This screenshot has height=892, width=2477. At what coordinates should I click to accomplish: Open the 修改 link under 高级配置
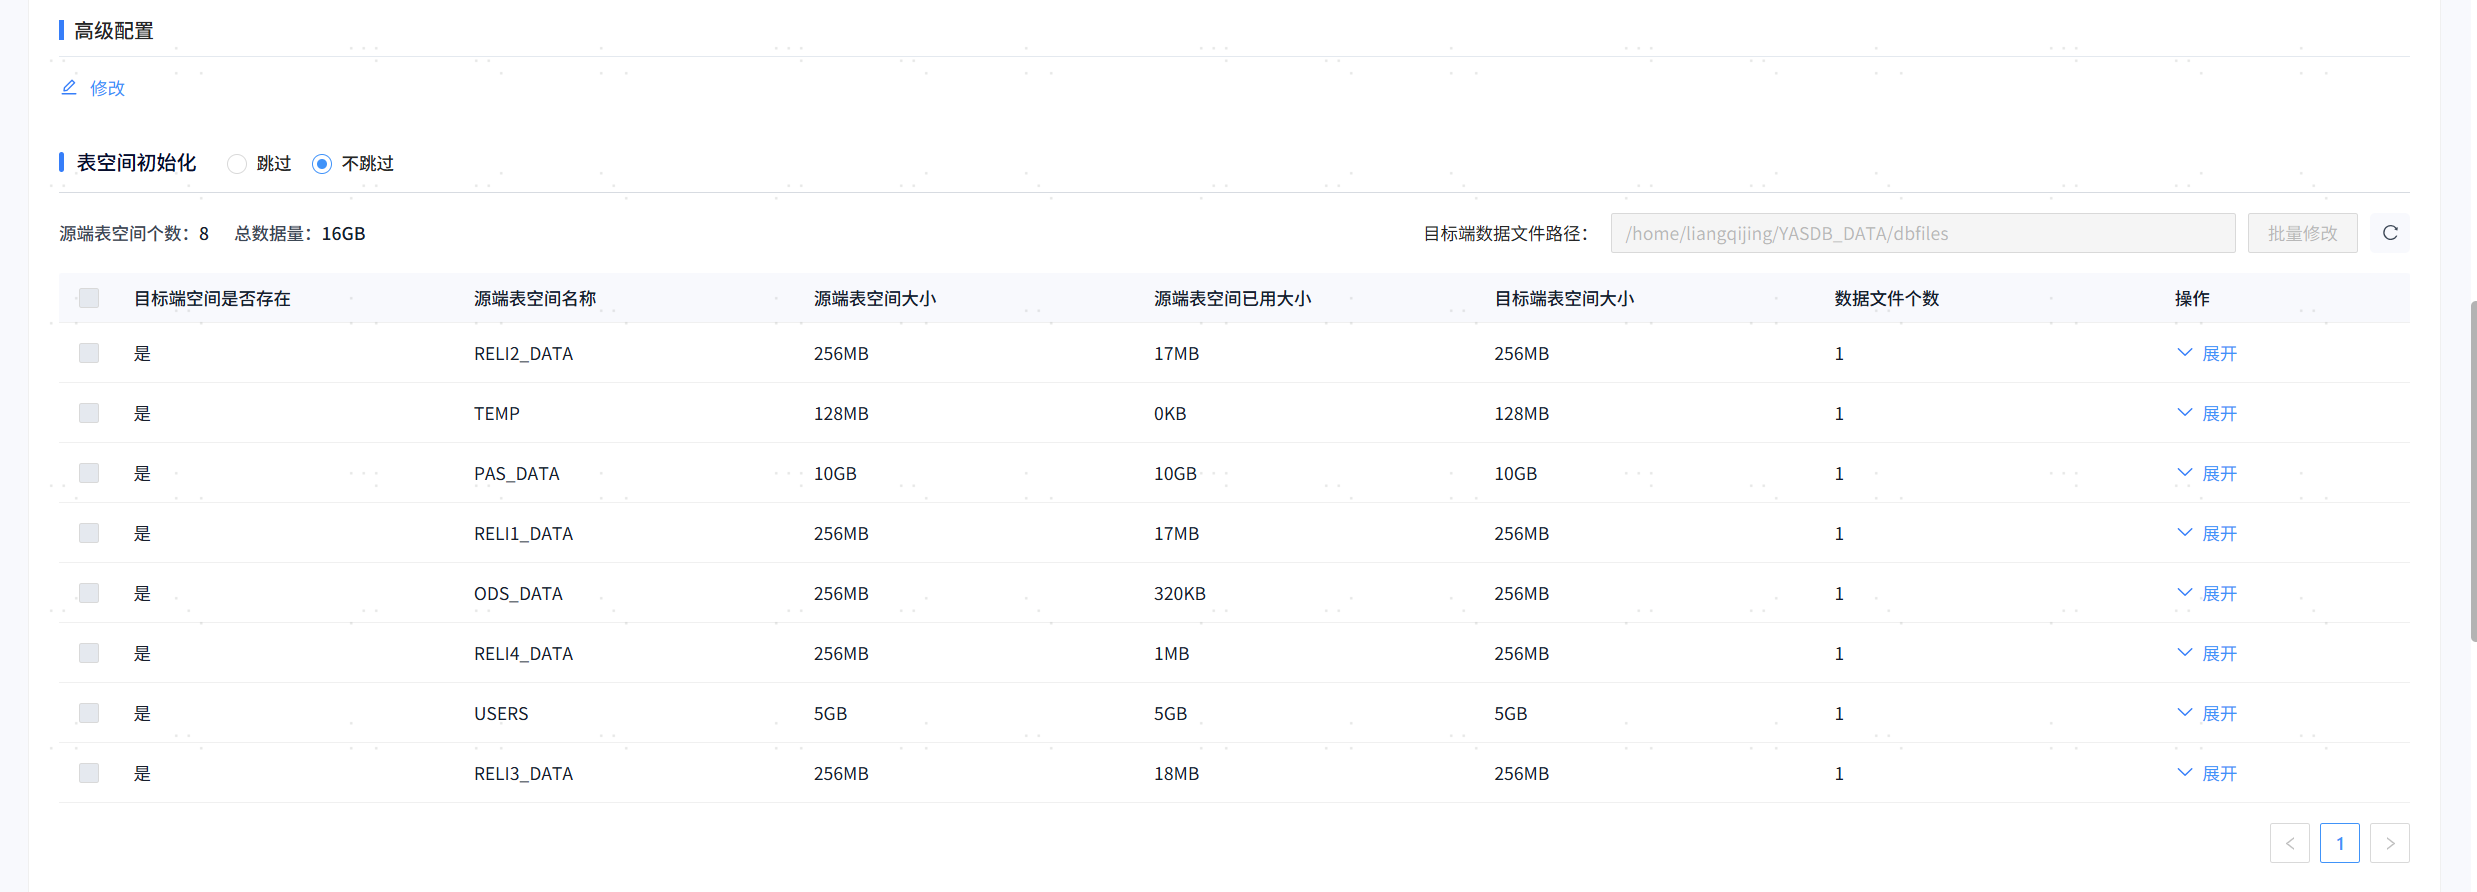pyautogui.click(x=107, y=88)
